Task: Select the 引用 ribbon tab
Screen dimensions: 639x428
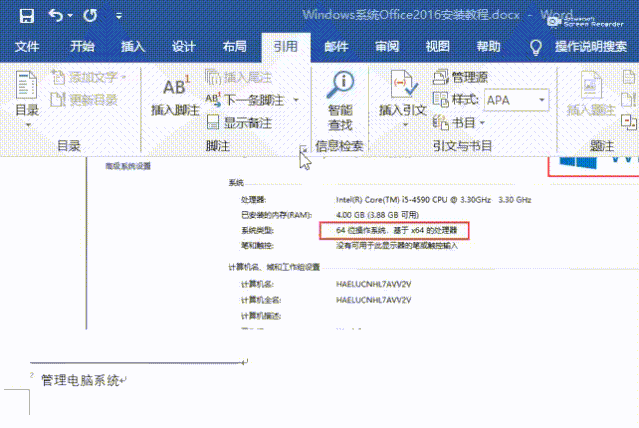Action: (286, 46)
